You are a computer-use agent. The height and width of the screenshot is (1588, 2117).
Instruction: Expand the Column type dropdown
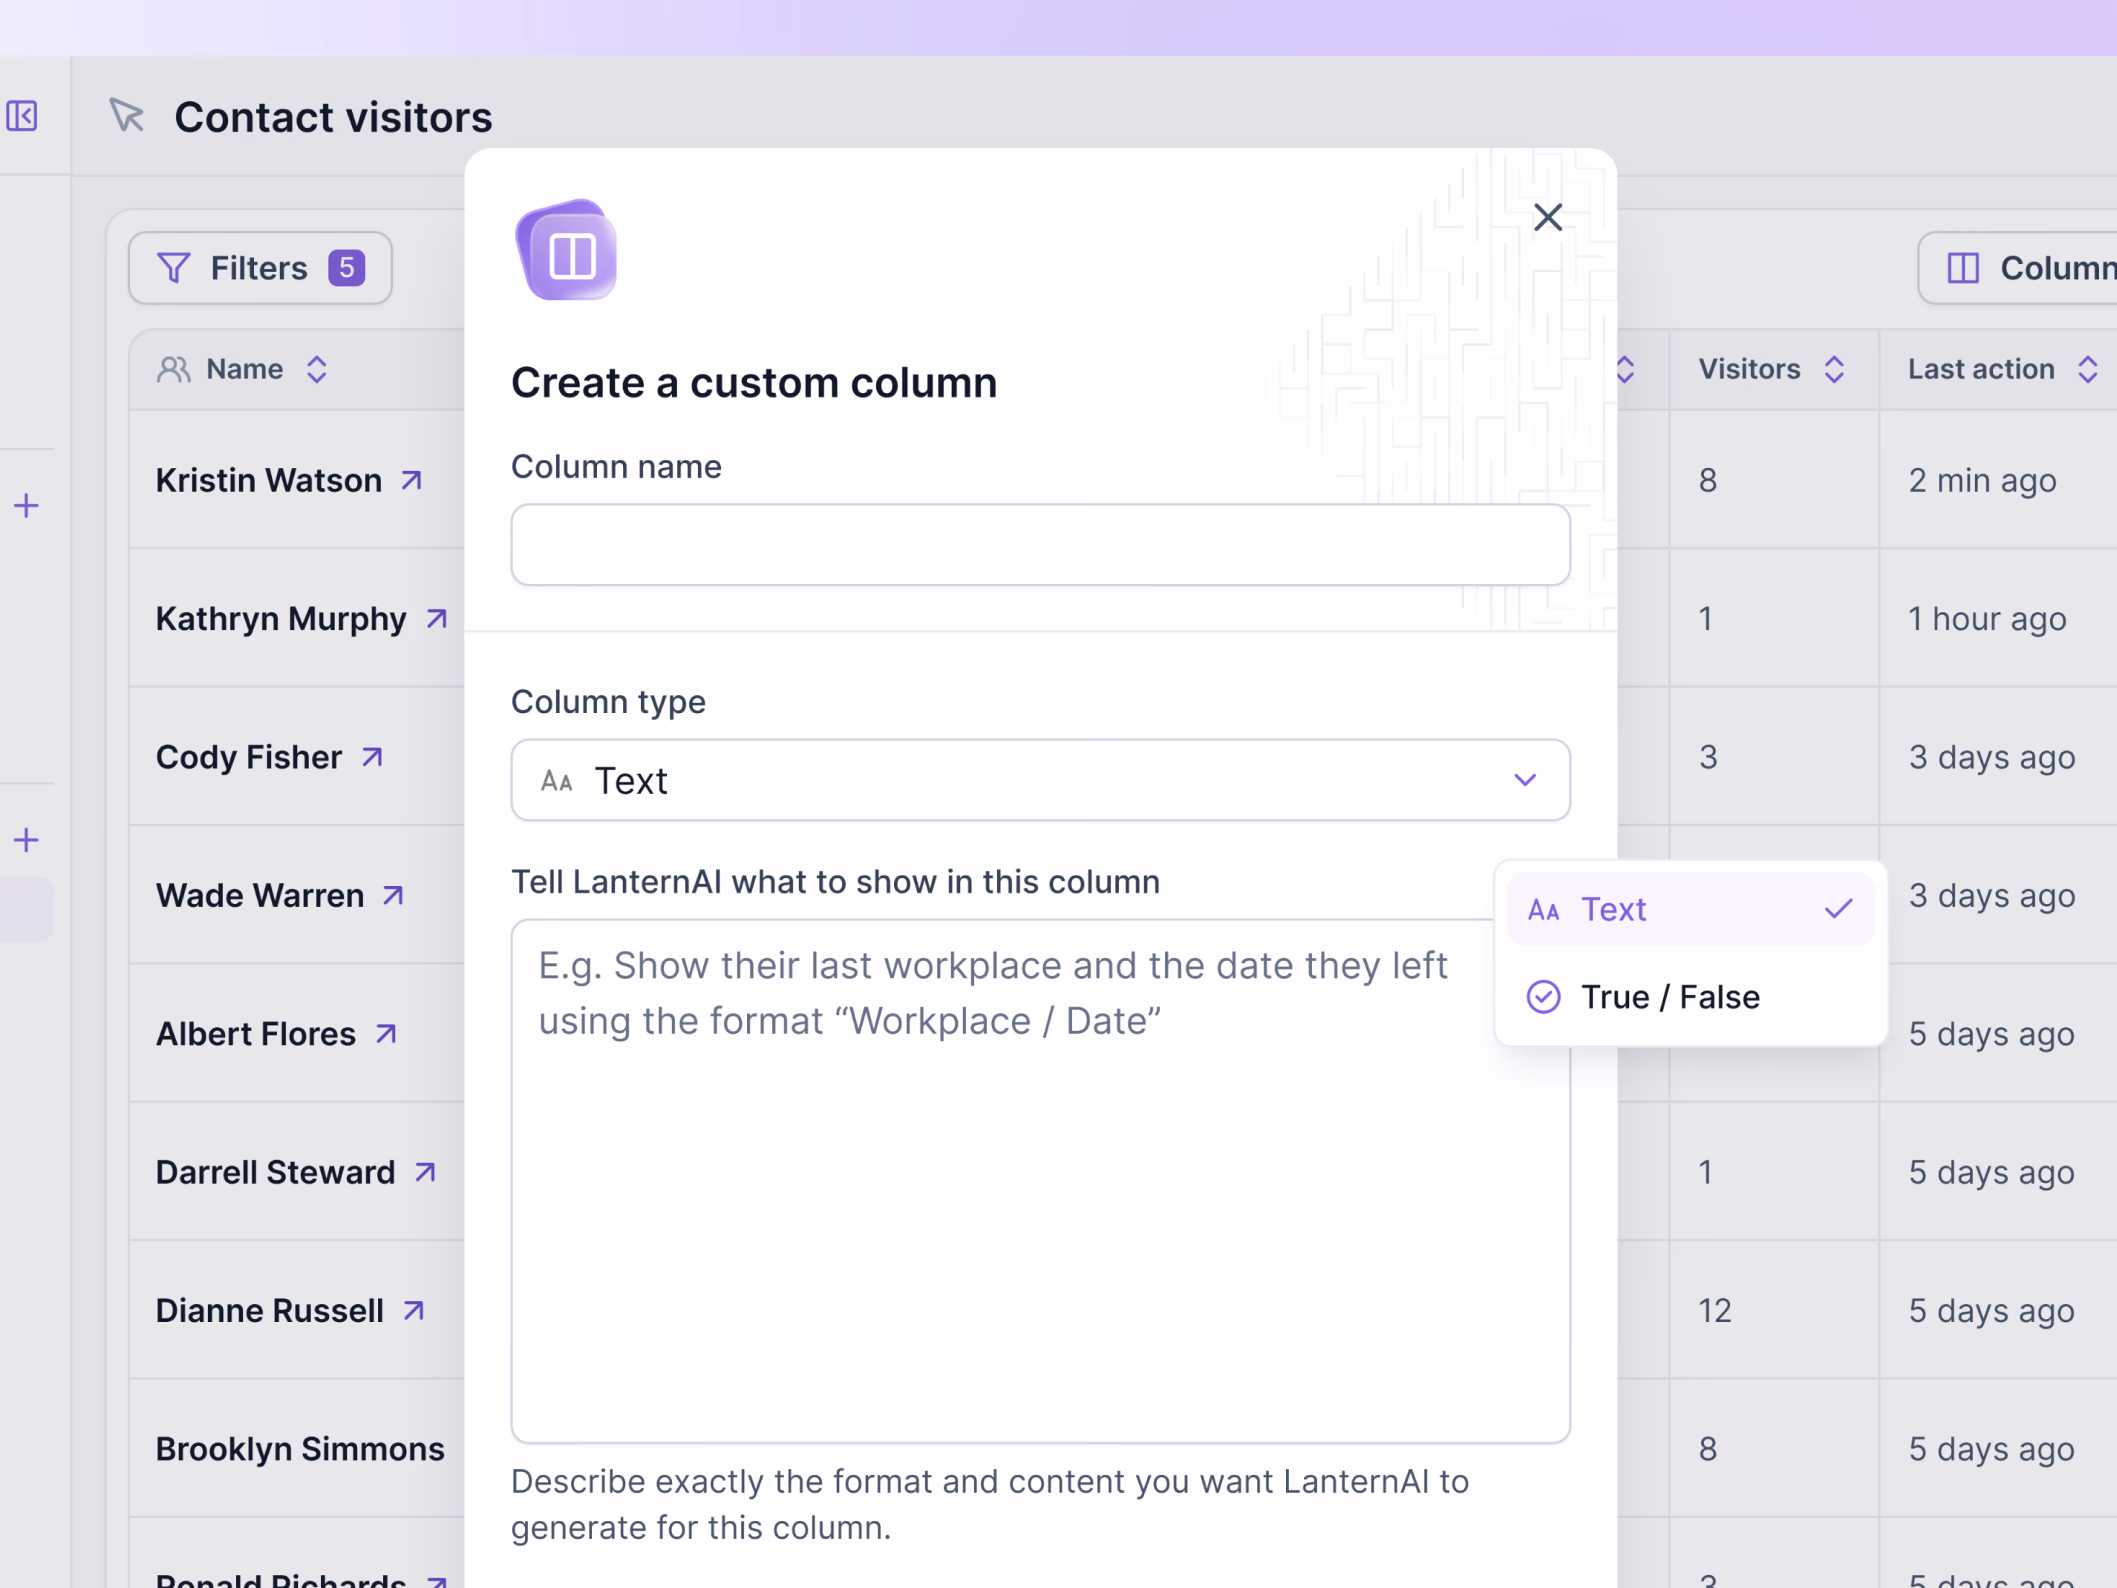coord(1040,780)
